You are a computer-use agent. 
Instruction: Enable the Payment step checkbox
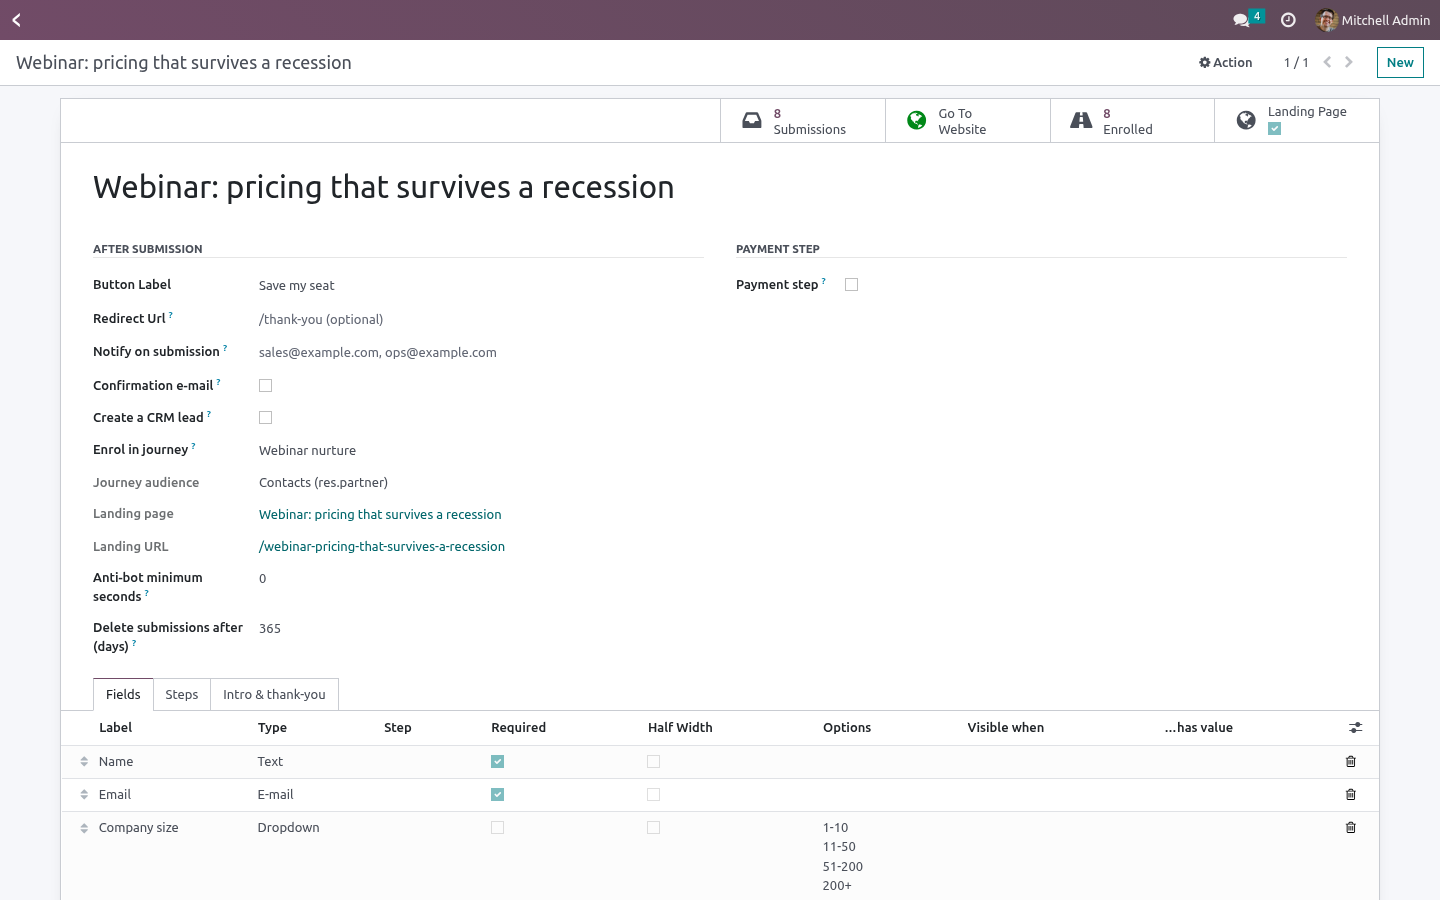click(851, 285)
